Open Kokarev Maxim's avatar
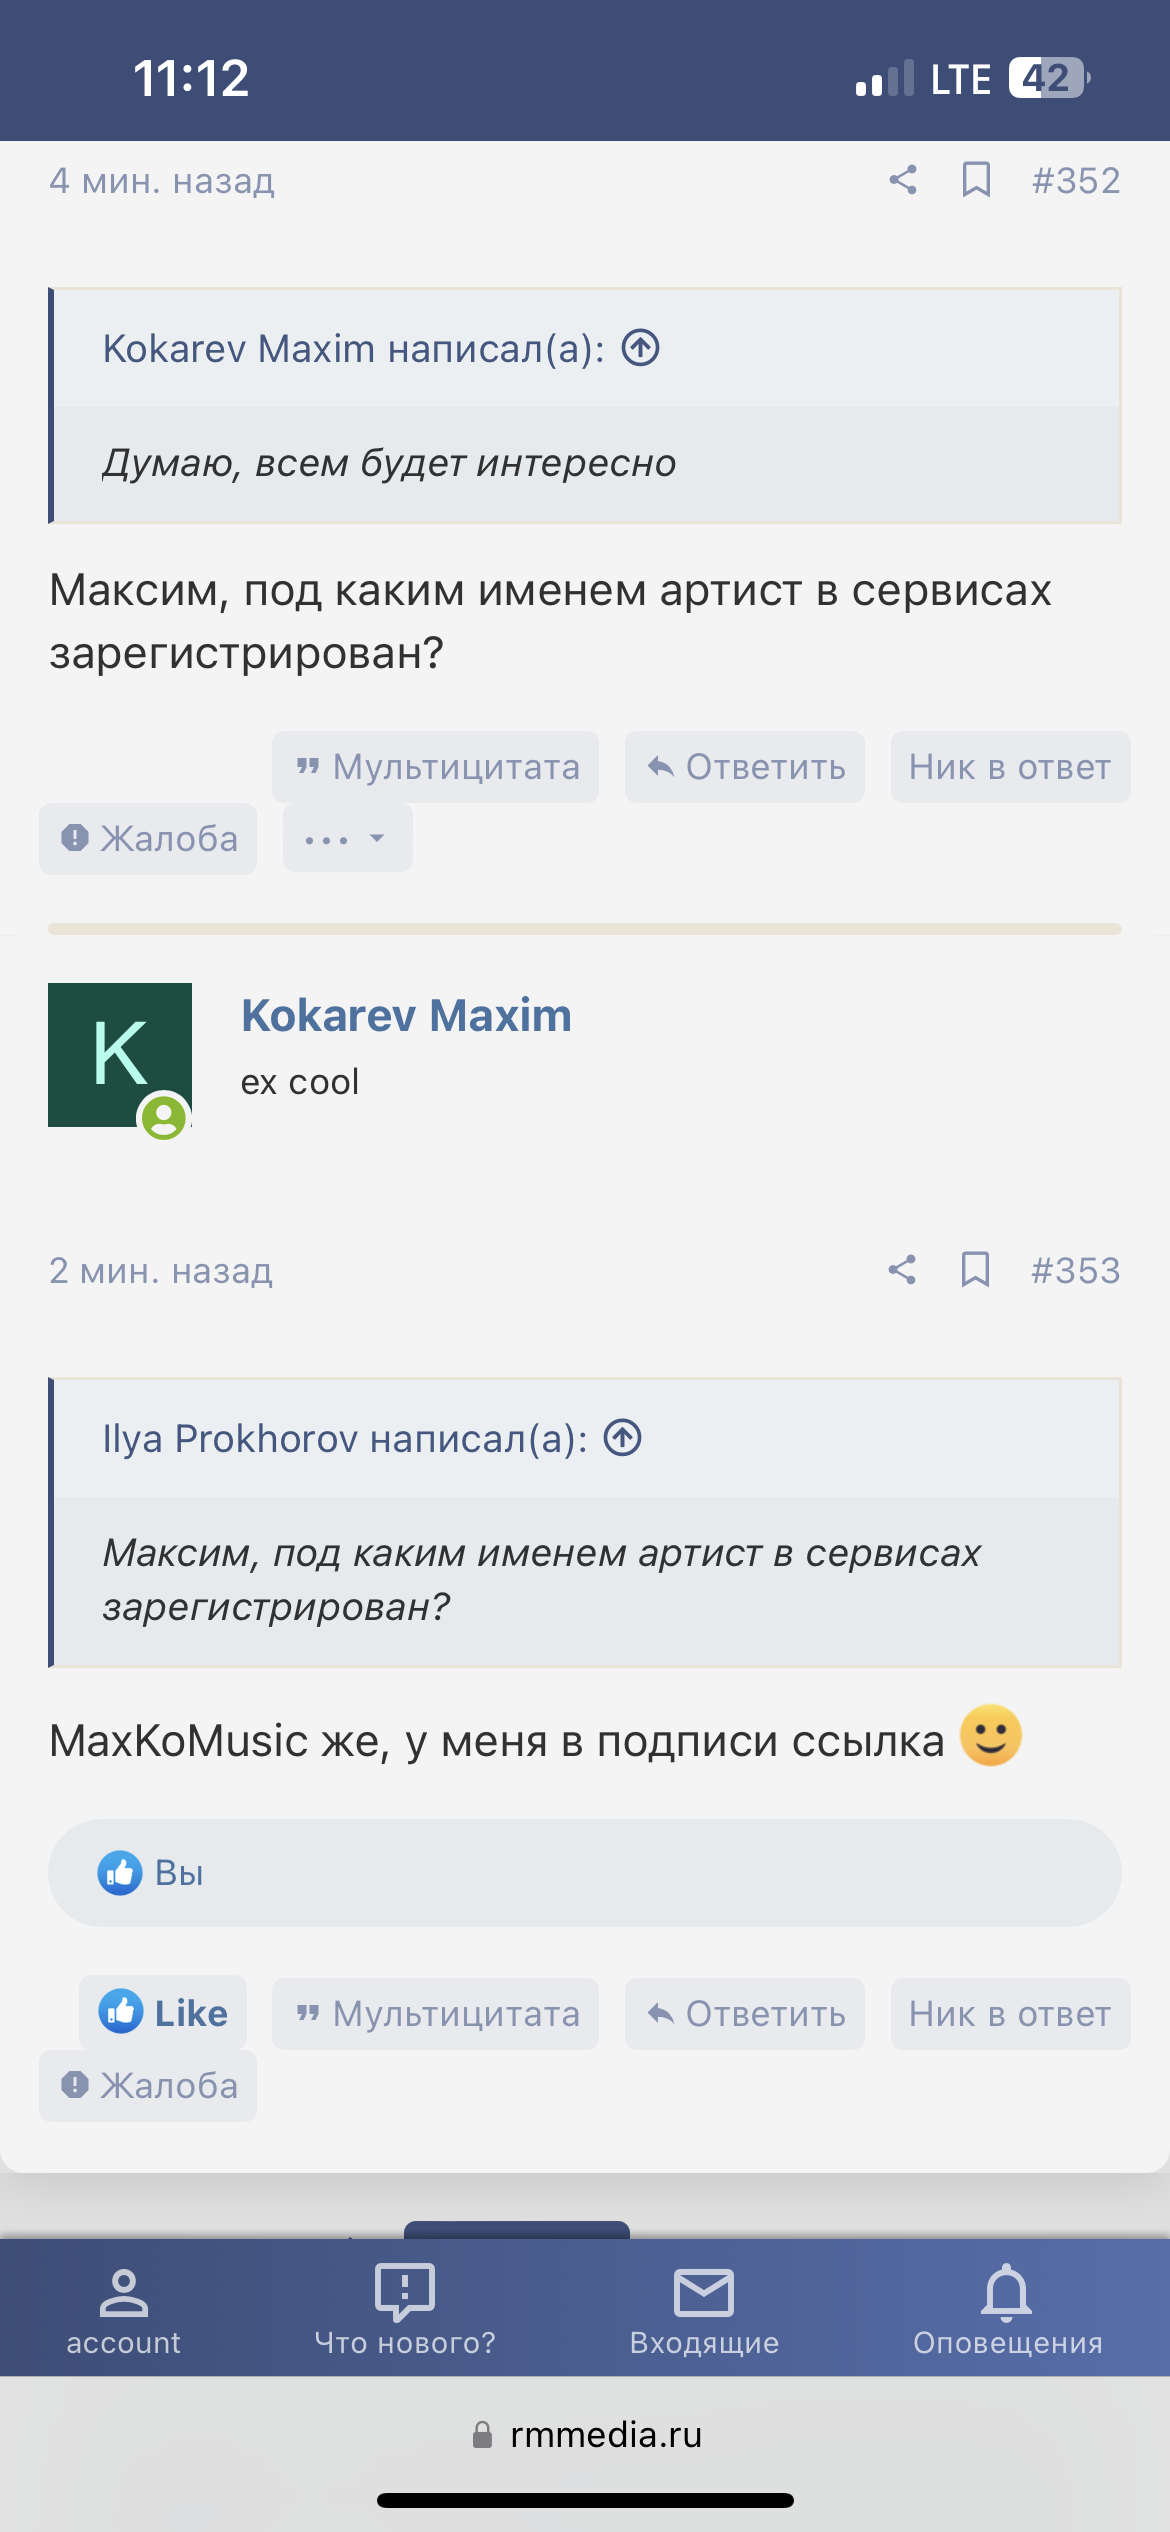This screenshot has height=2532, width=1170. point(120,1055)
